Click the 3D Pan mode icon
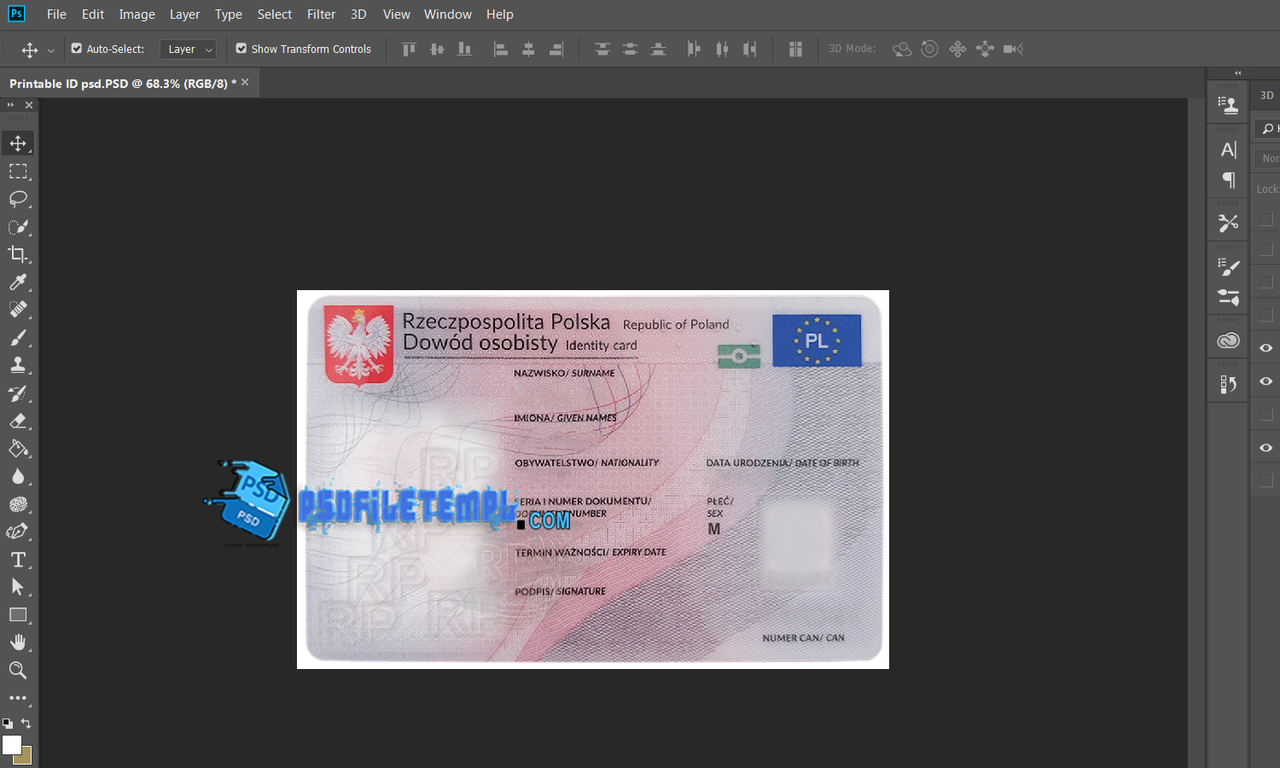This screenshot has height=768, width=1280. 957,49
